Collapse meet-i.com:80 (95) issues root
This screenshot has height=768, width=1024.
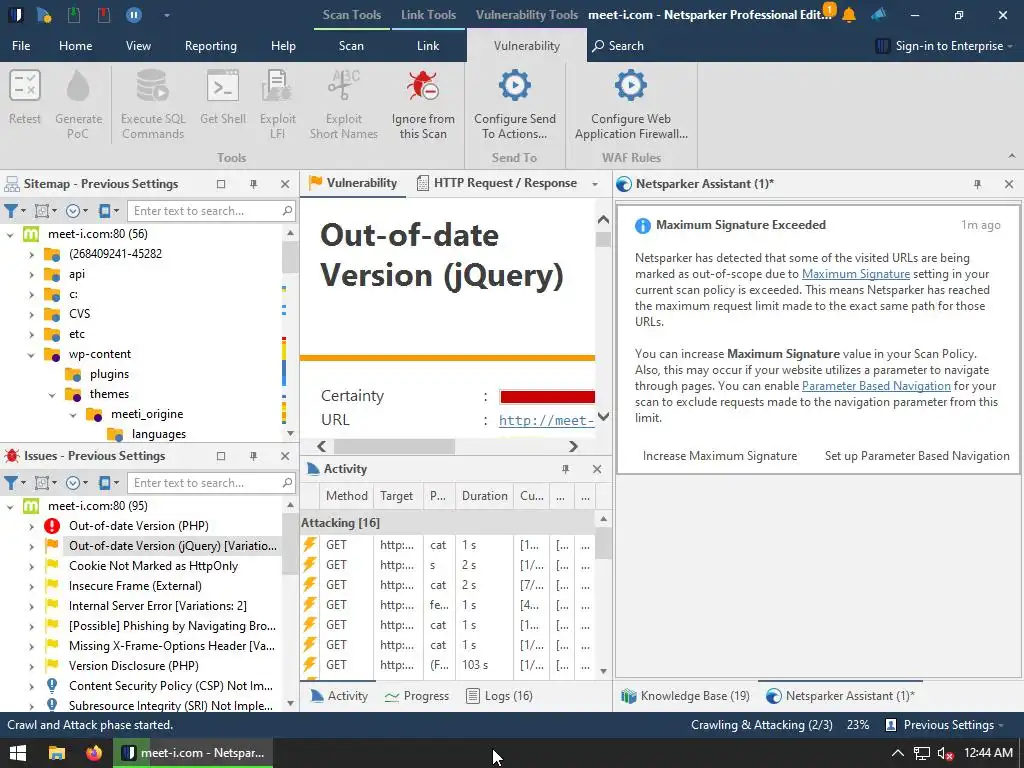(10, 506)
